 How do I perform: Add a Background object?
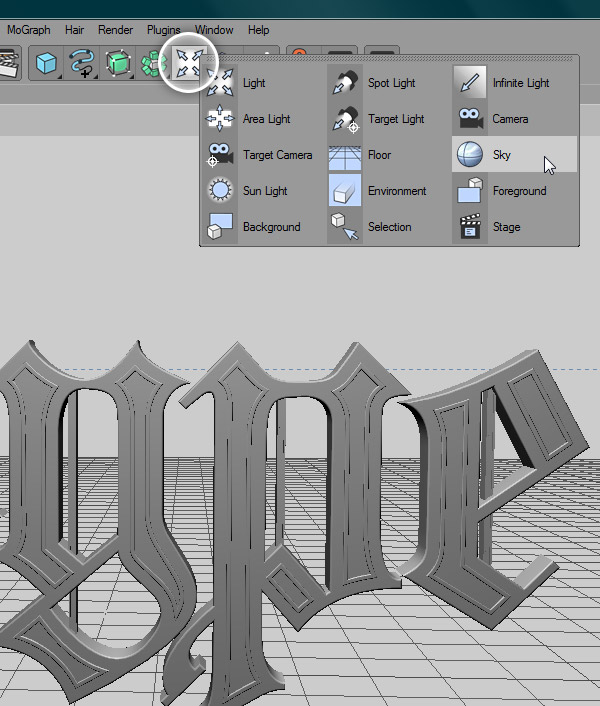click(x=263, y=226)
